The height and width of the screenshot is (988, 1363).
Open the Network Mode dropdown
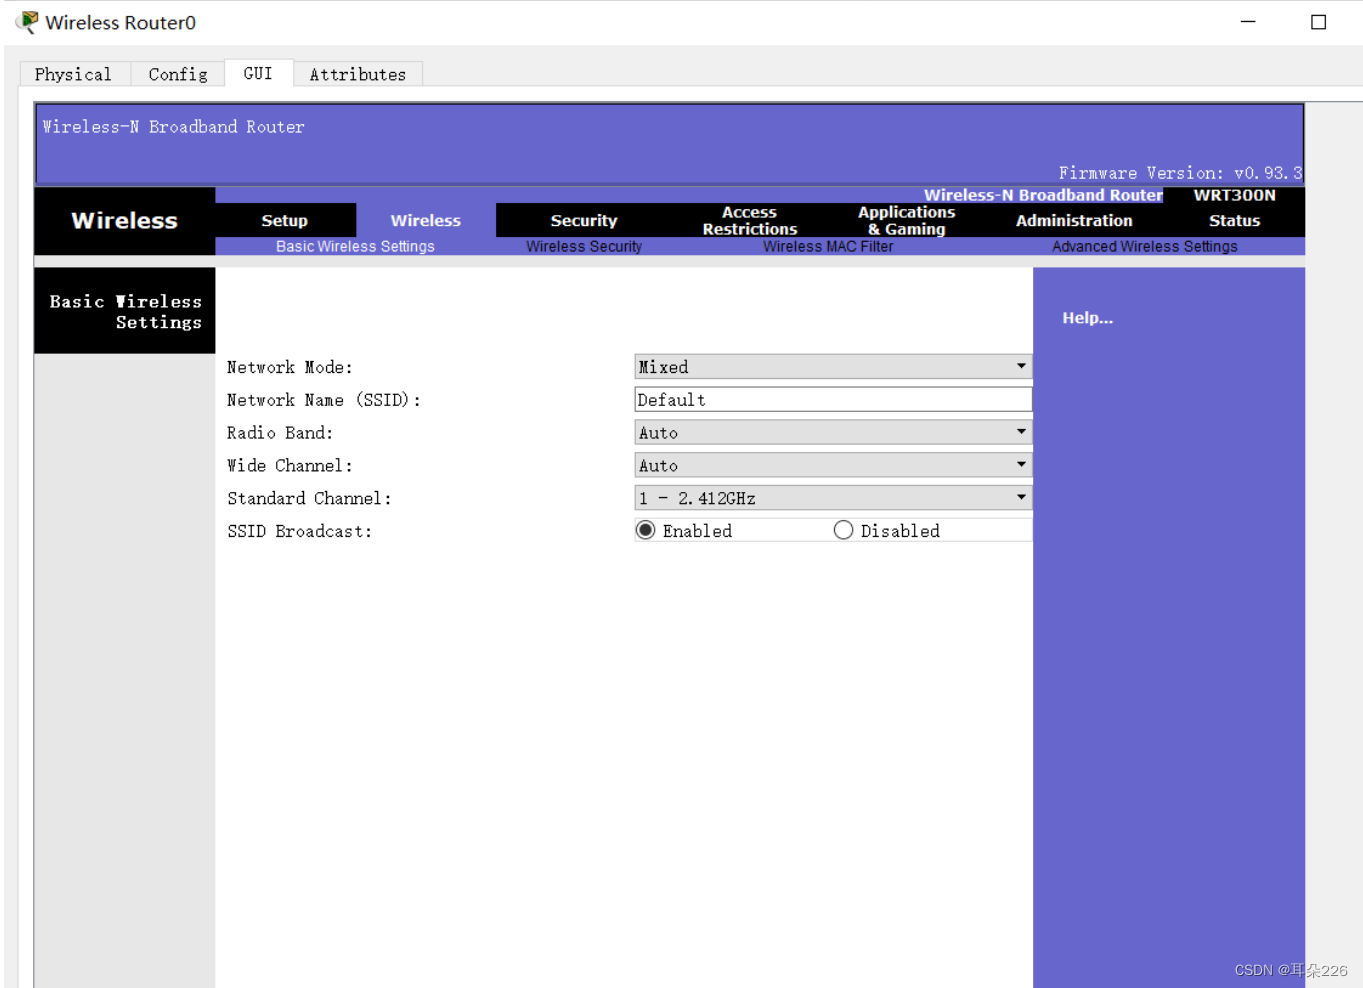click(832, 367)
